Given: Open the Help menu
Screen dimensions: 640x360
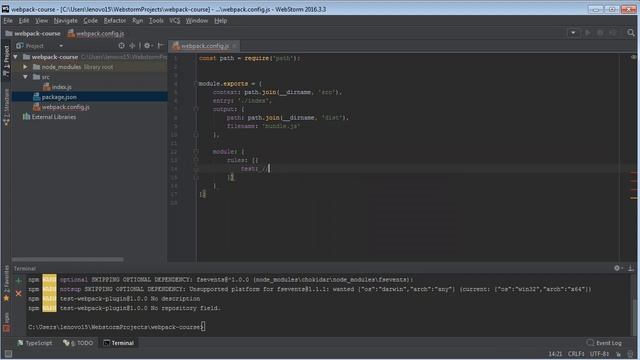Looking at the screenshot, I should click(x=220, y=20).
